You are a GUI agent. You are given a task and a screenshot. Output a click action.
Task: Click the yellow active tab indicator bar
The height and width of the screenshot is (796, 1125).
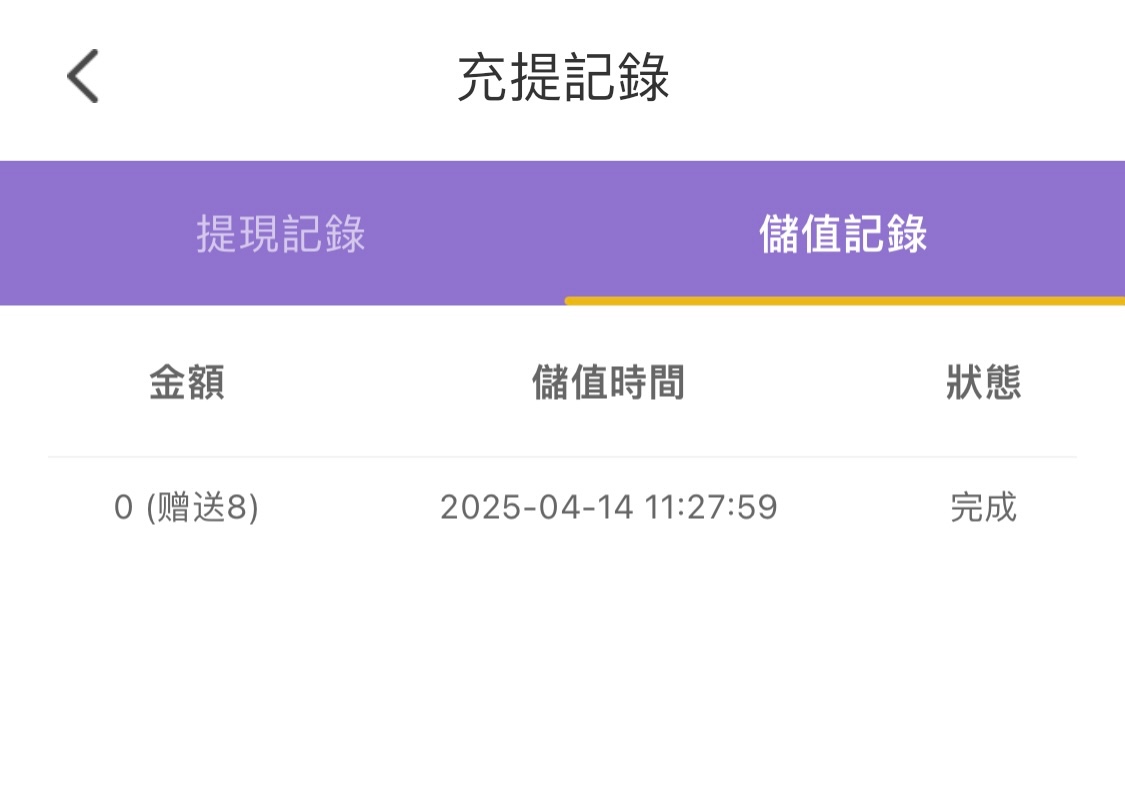click(x=844, y=300)
